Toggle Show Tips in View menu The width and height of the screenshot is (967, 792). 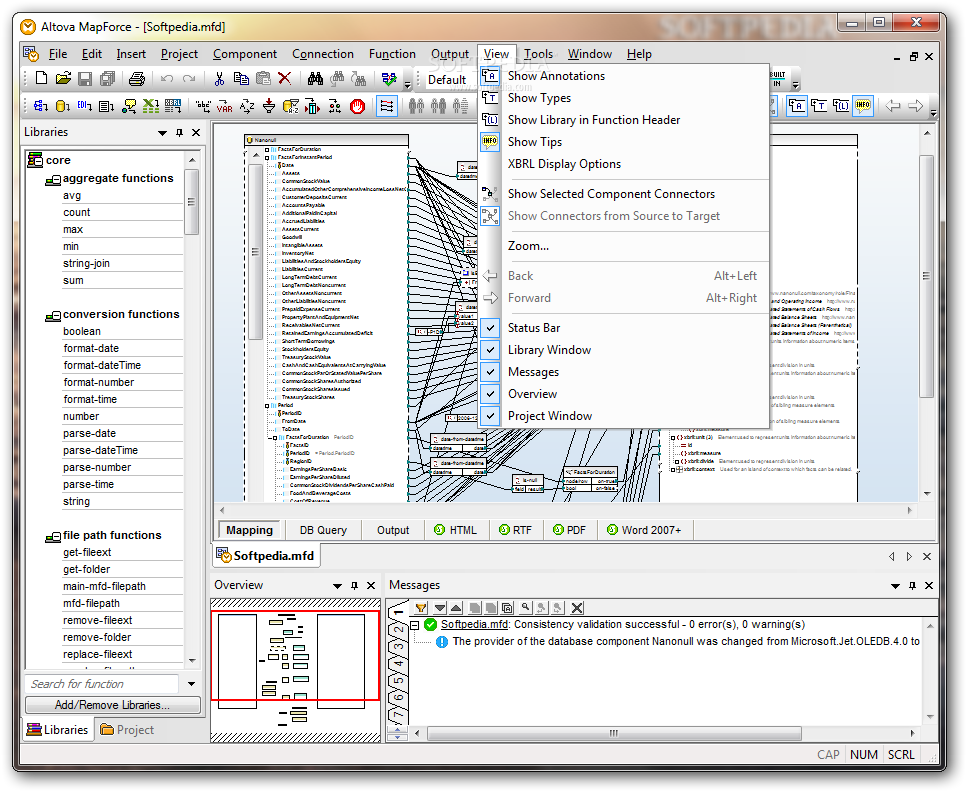[535, 142]
